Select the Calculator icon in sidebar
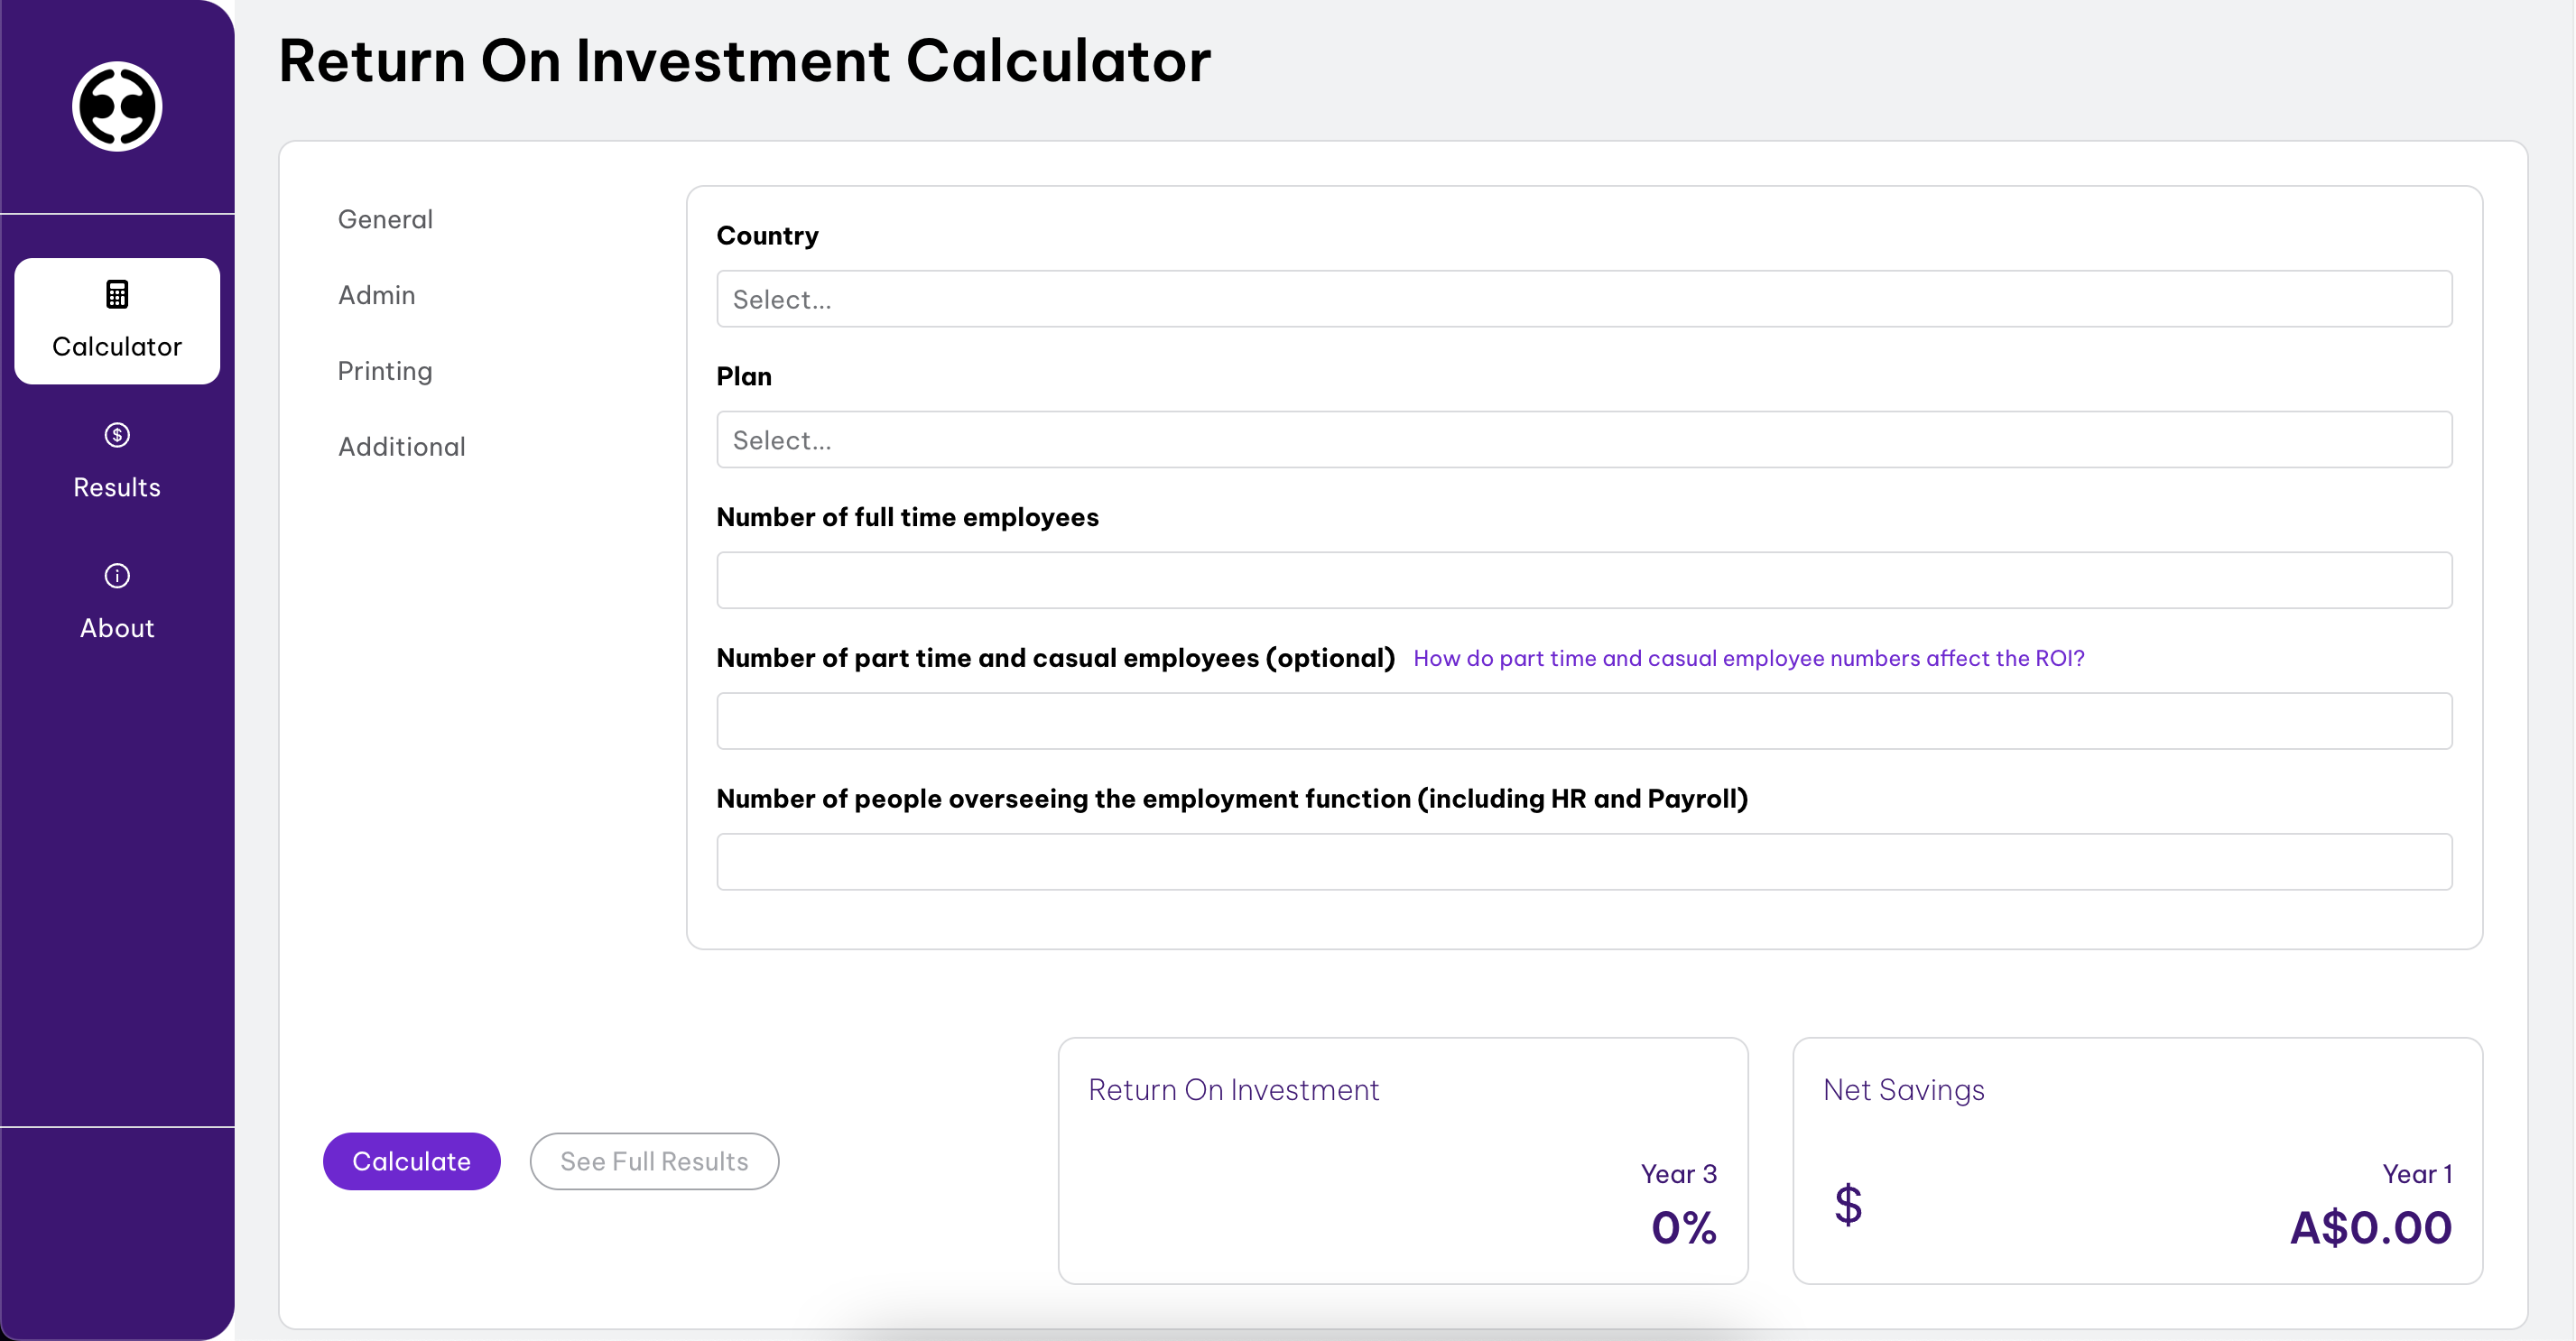This screenshot has width=2576, height=1341. coord(117,294)
